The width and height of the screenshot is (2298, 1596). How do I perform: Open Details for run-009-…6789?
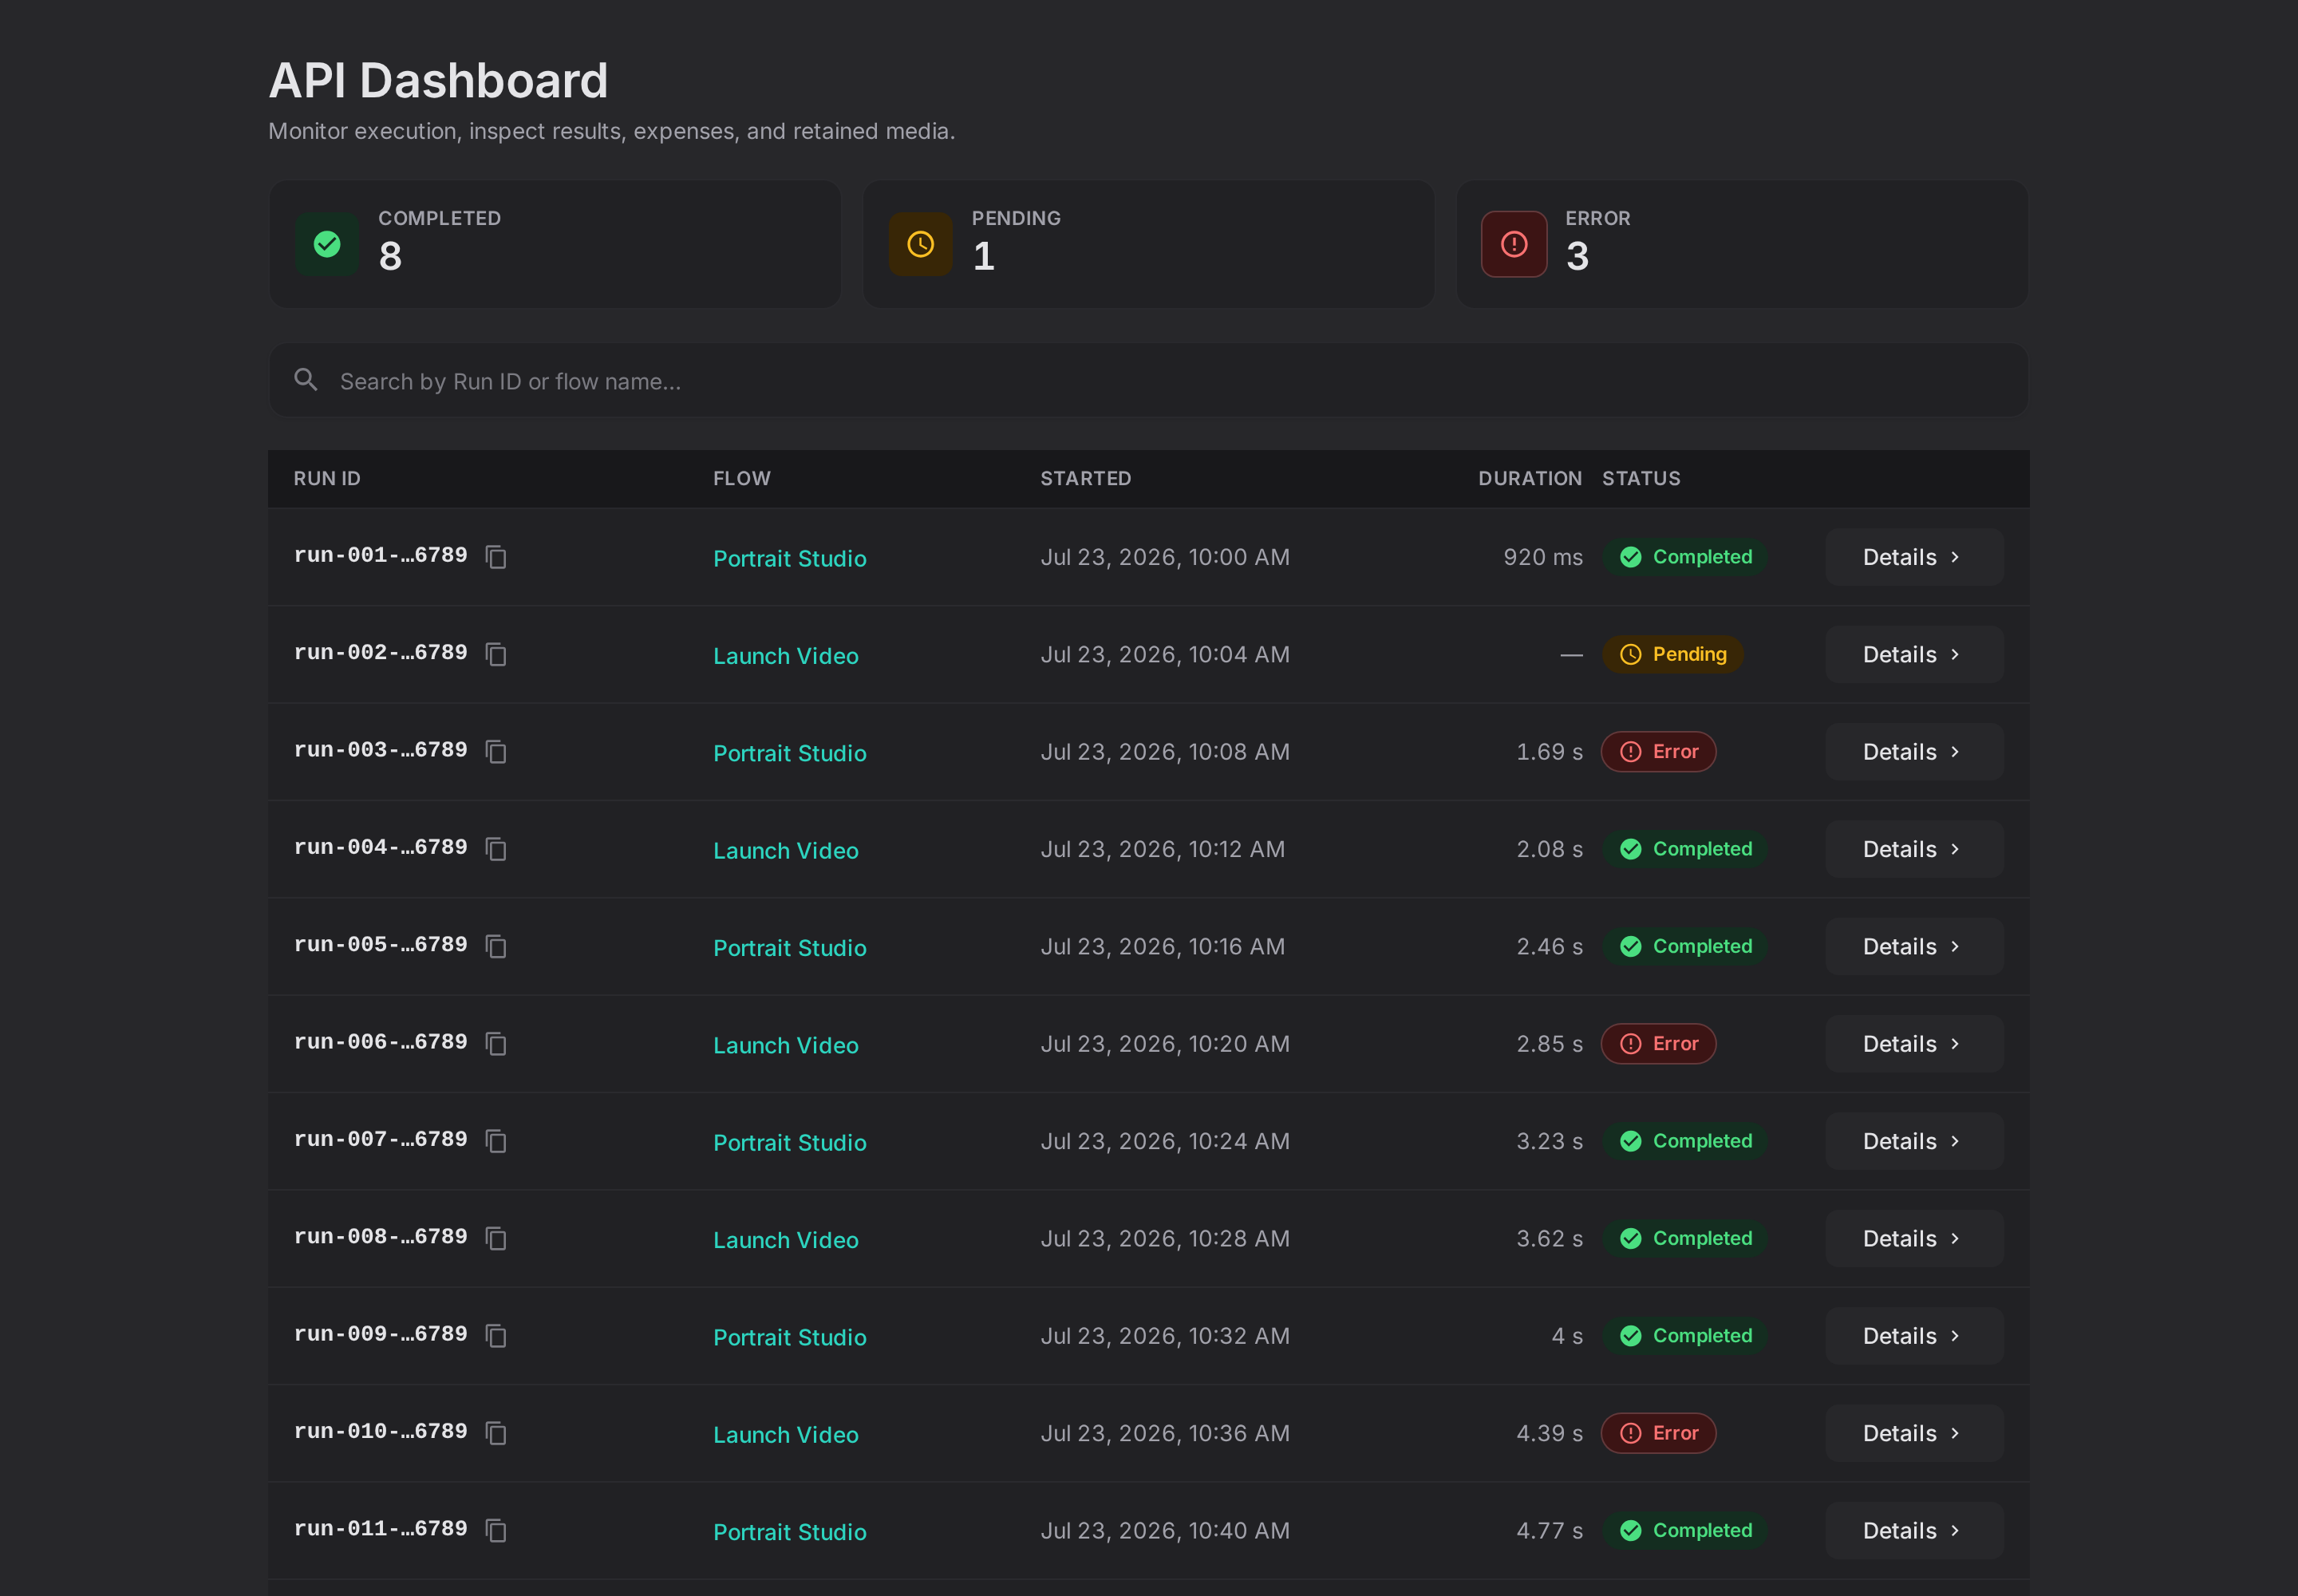click(x=1914, y=1335)
